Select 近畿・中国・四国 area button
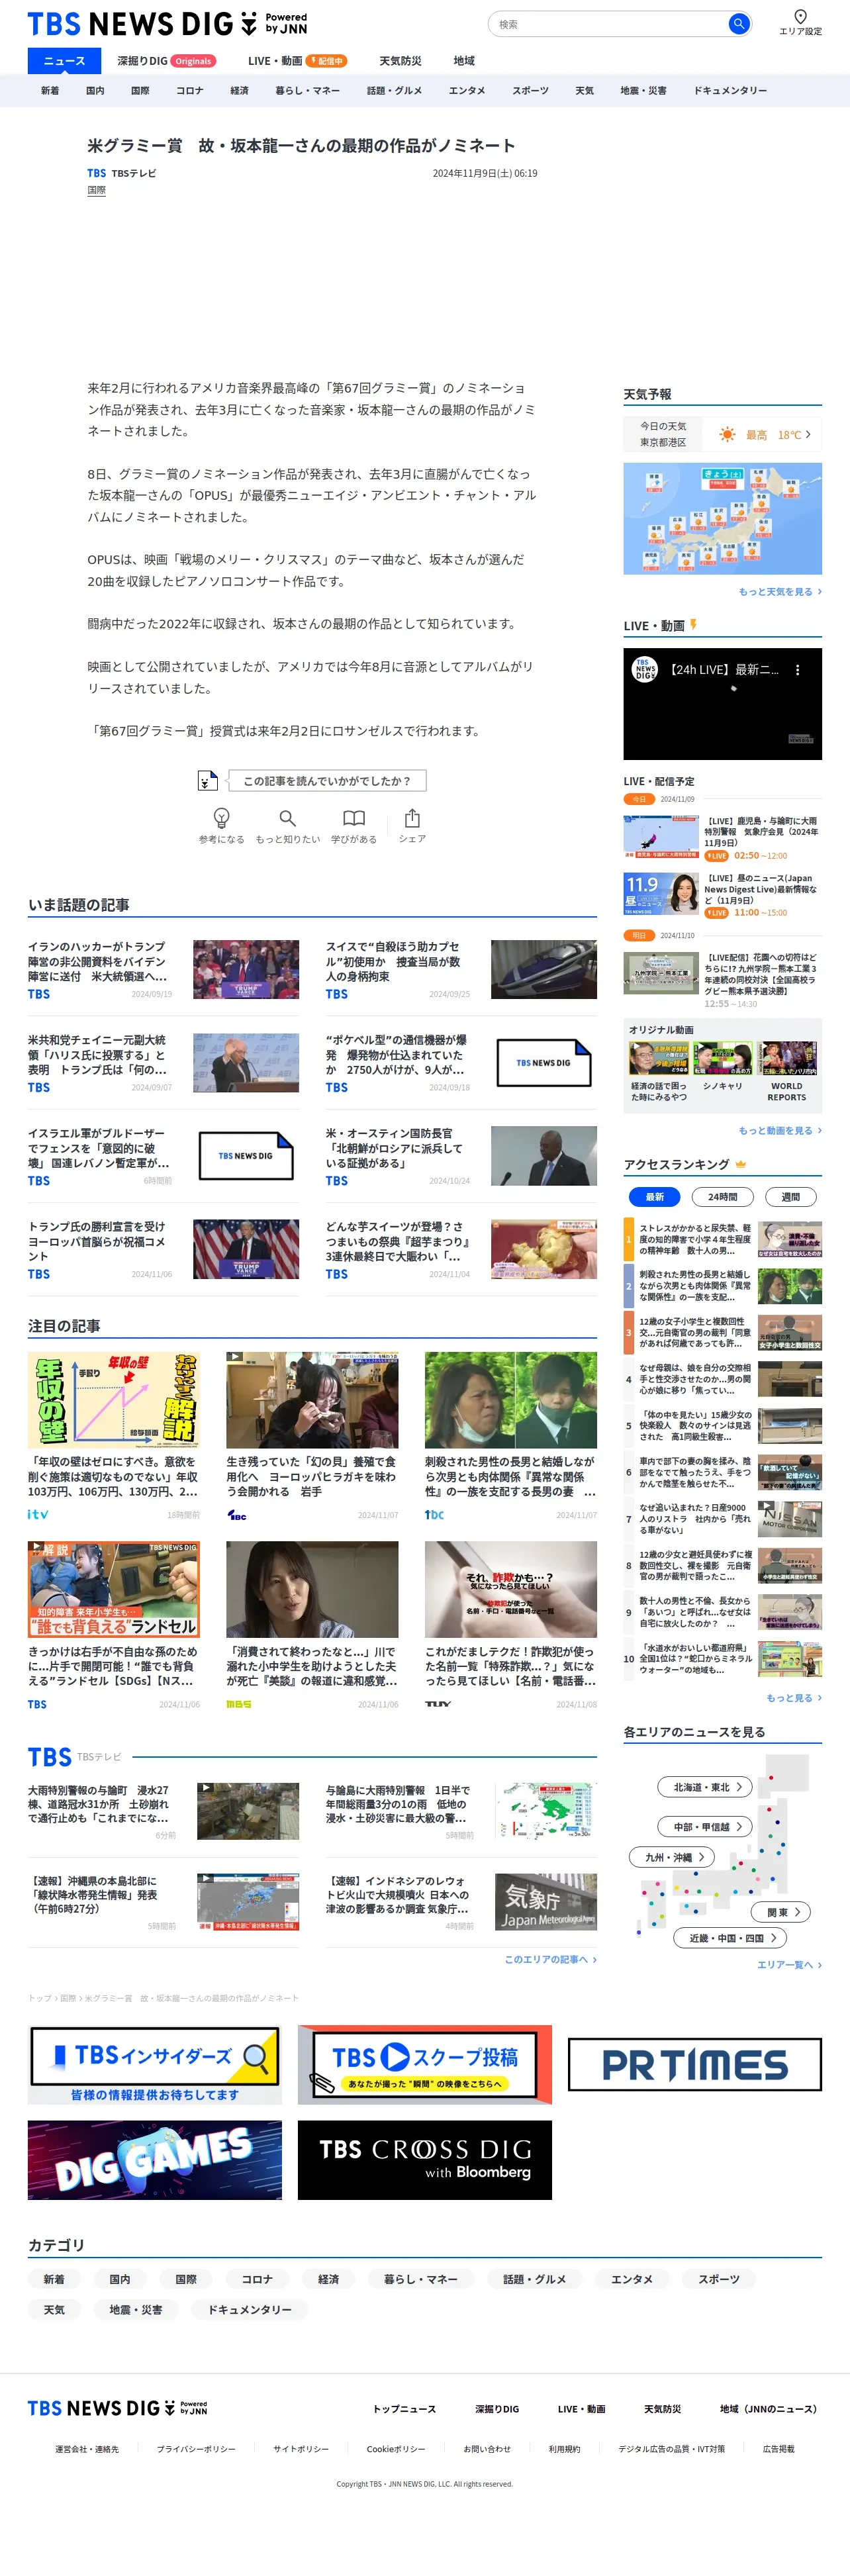This screenshot has height=2576, width=850. [730, 1938]
